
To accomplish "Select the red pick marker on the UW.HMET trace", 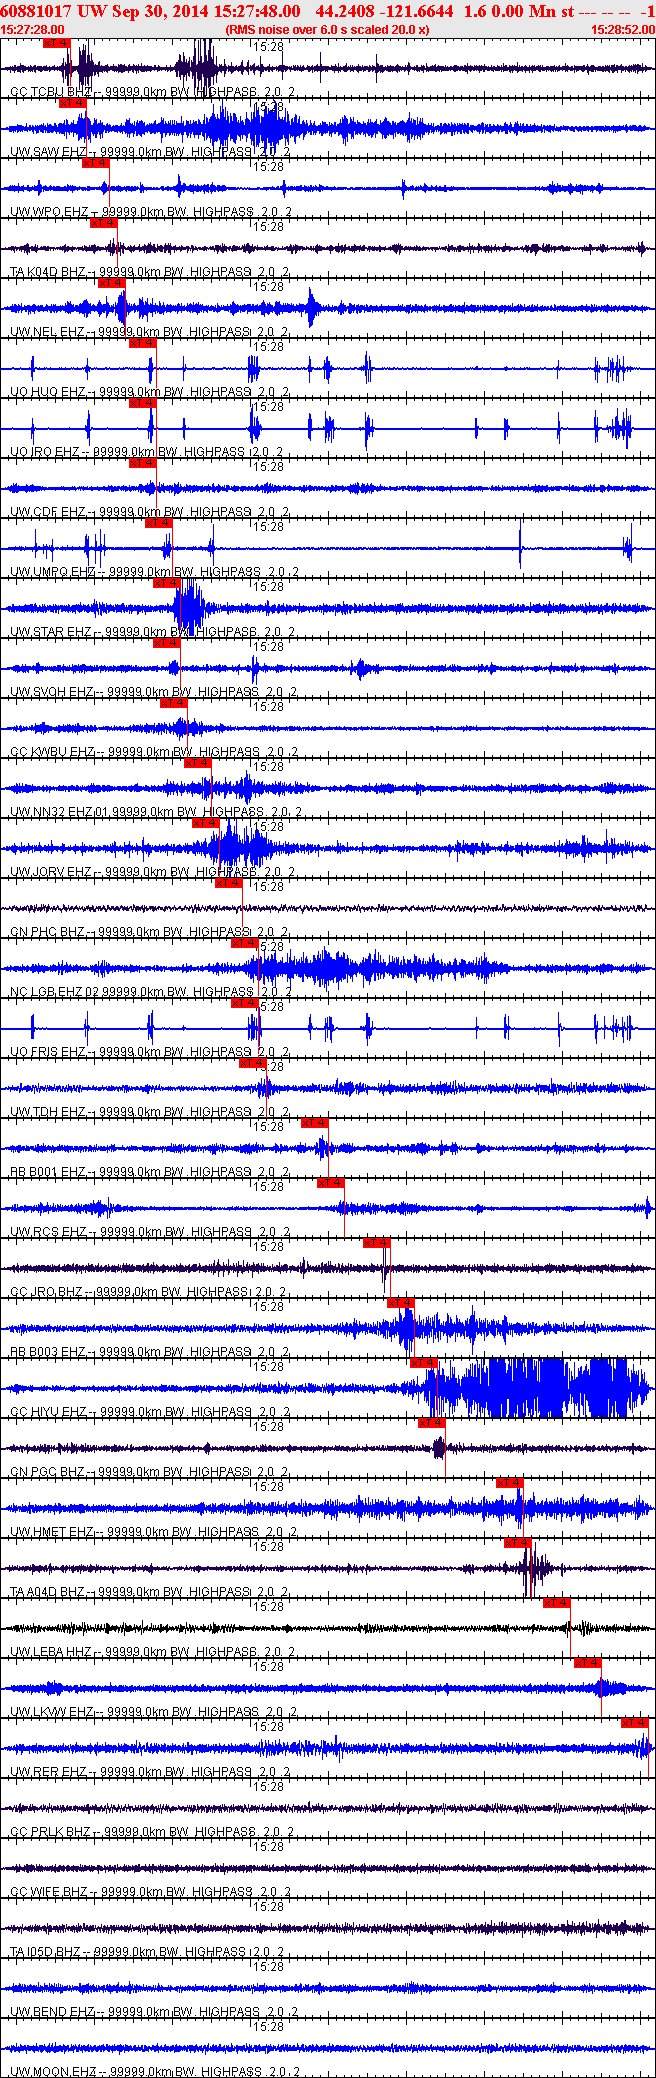I will (510, 1483).
